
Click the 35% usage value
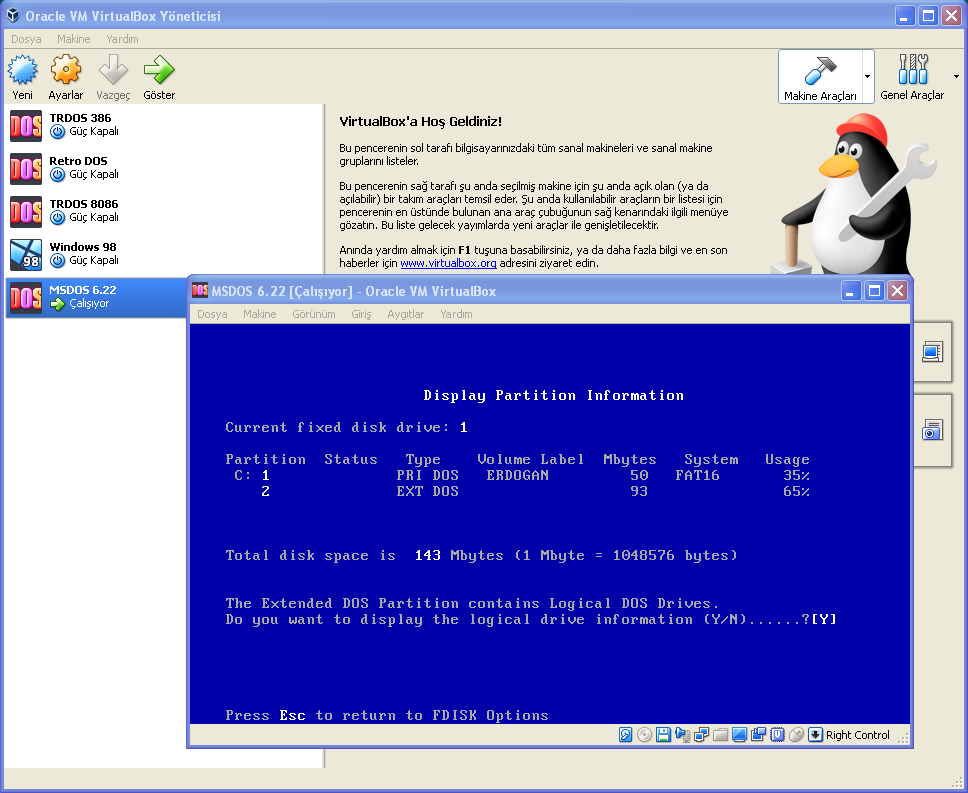coord(796,475)
